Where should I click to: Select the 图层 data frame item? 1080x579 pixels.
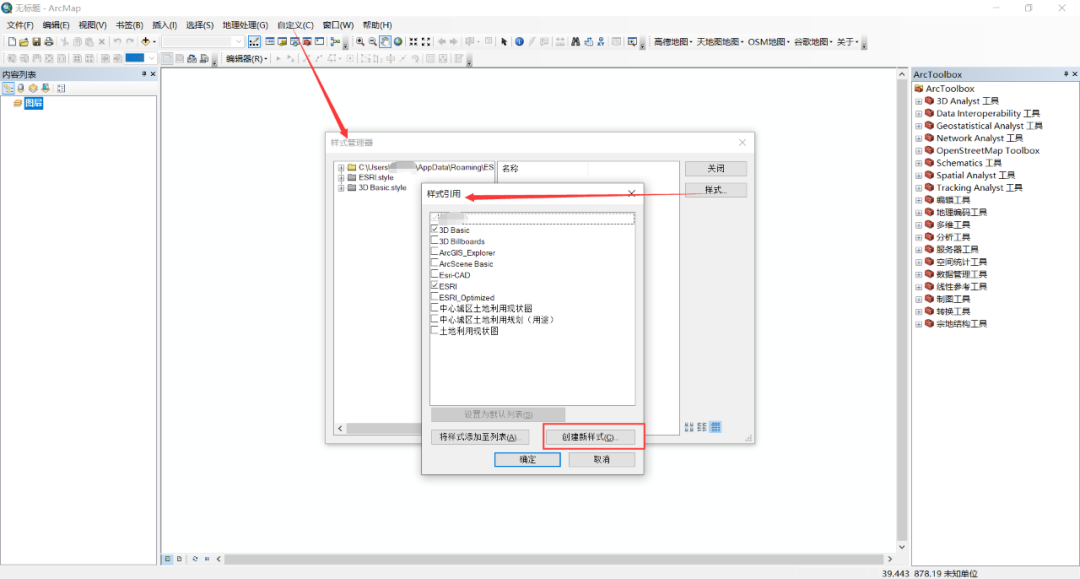pyautogui.click(x=34, y=103)
